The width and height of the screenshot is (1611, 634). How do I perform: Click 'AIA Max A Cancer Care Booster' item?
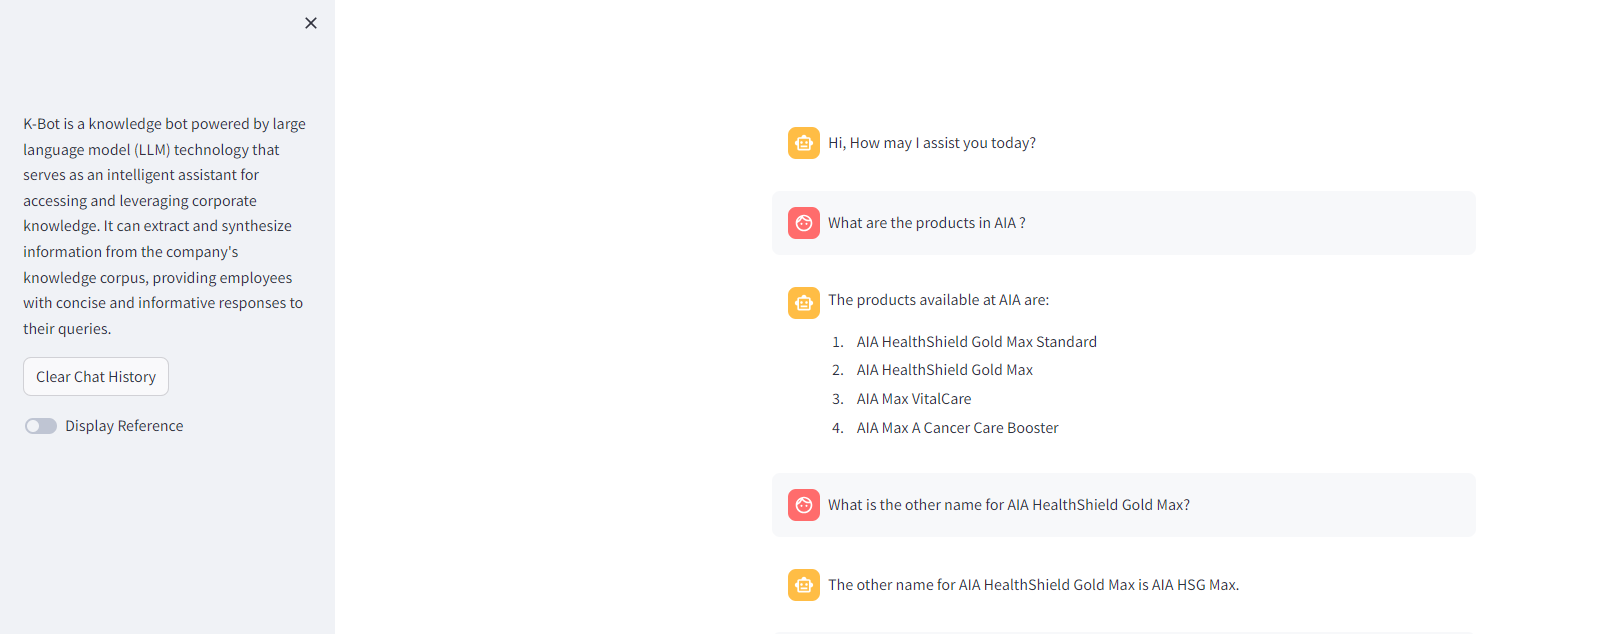958,428
